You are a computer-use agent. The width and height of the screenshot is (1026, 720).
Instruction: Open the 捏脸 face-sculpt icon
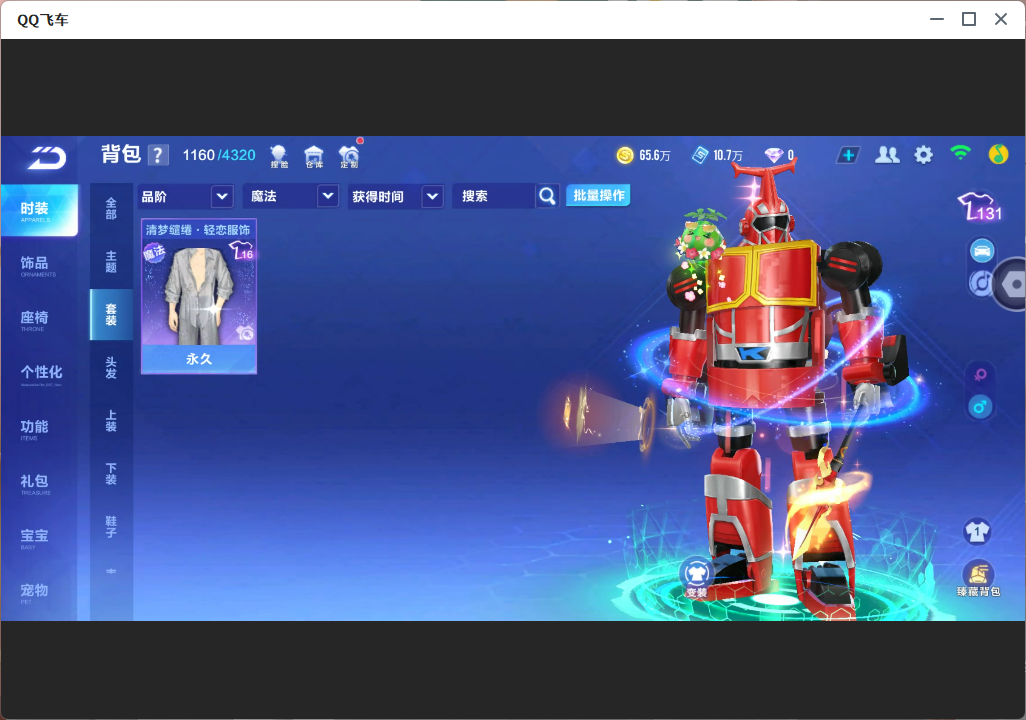point(279,156)
